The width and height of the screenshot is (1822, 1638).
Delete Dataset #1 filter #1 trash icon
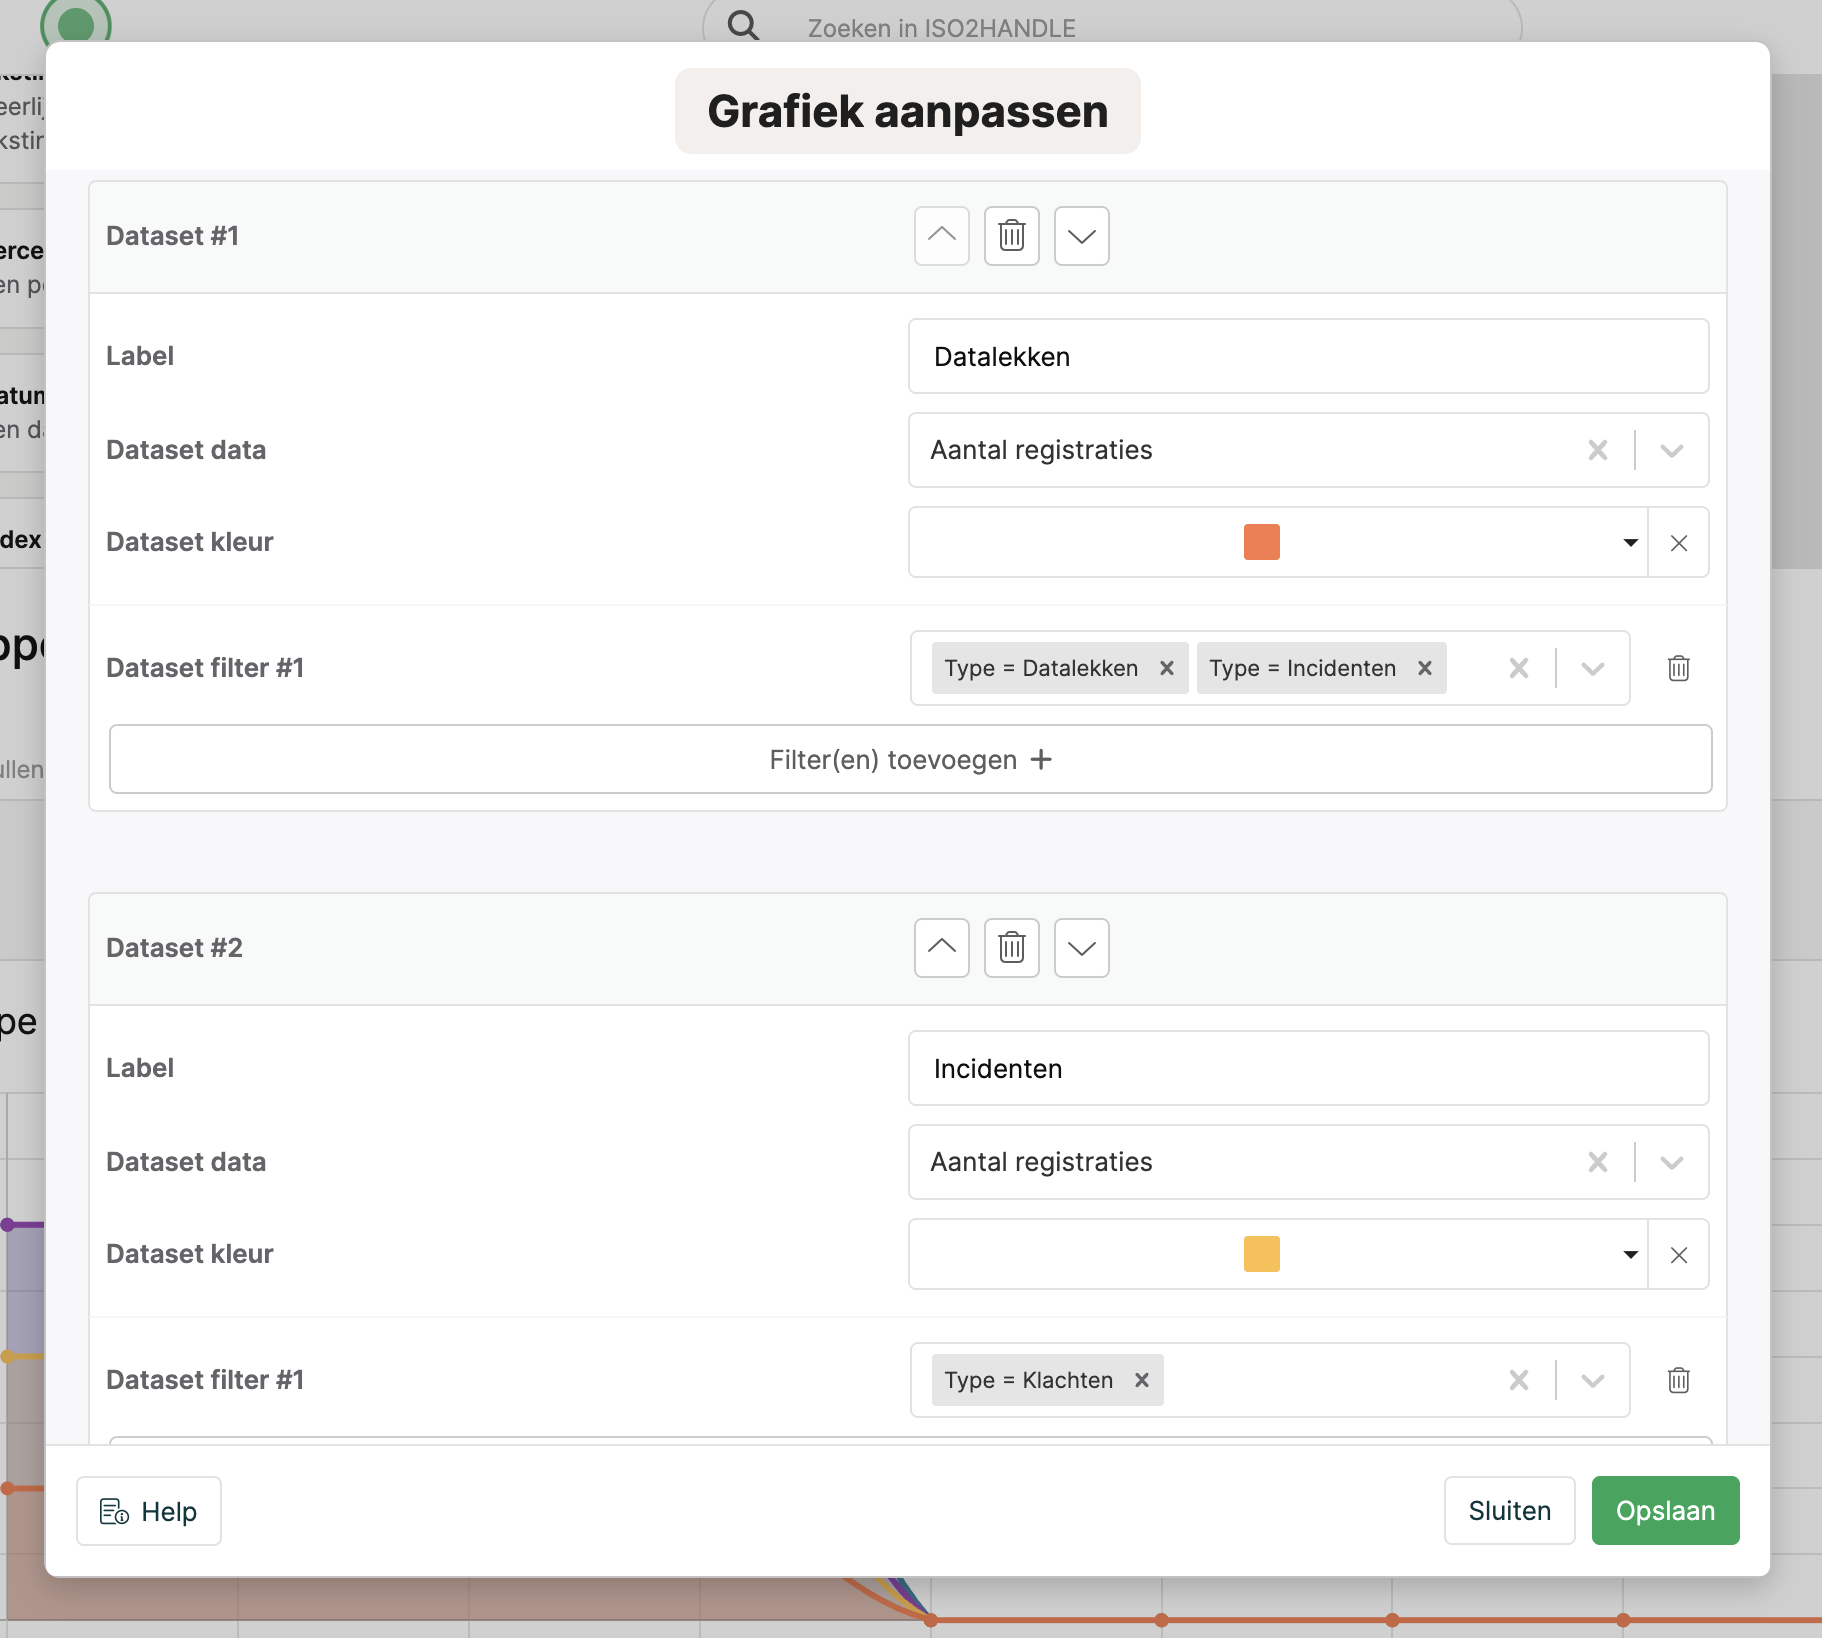point(1678,668)
